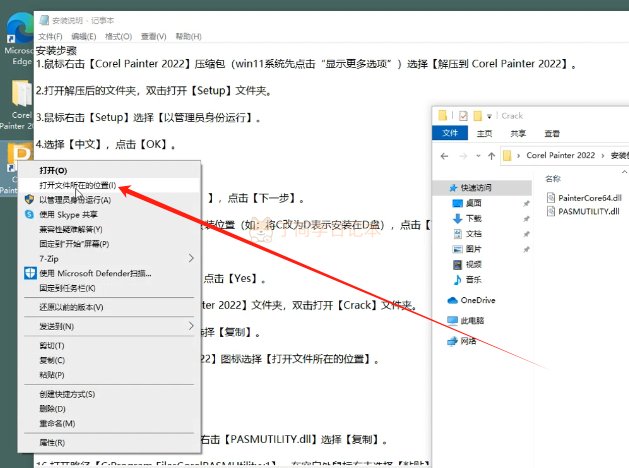This screenshot has width=629, height=468.
Task: Open the Share (共享) tab in Explorer
Action: [518, 133]
